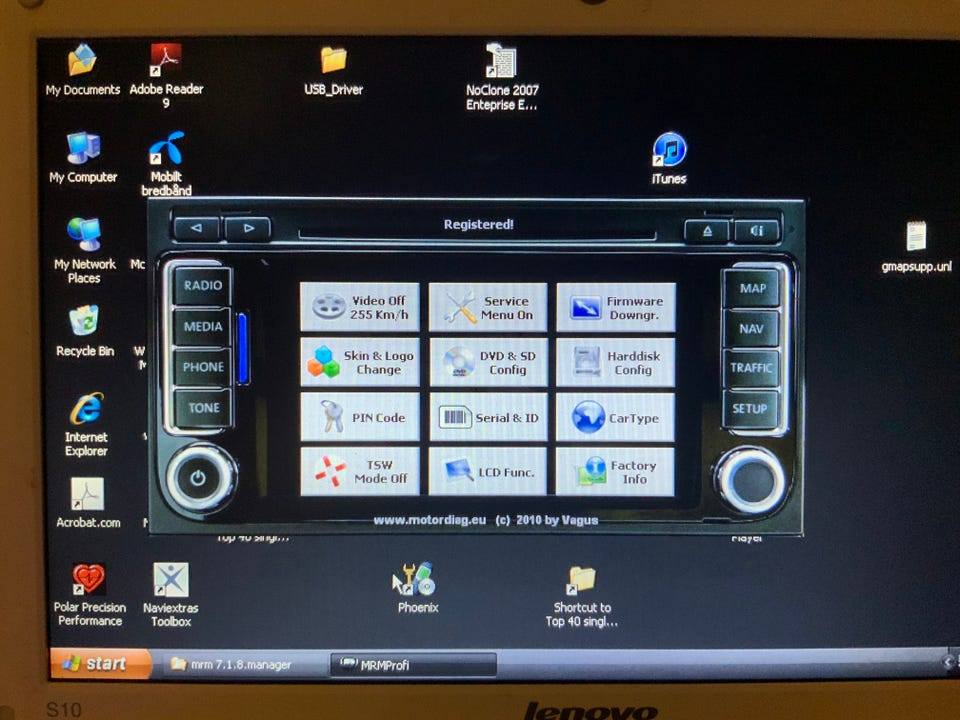Open the Service Menu On tile
This screenshot has height=720, width=960.
pos(488,307)
